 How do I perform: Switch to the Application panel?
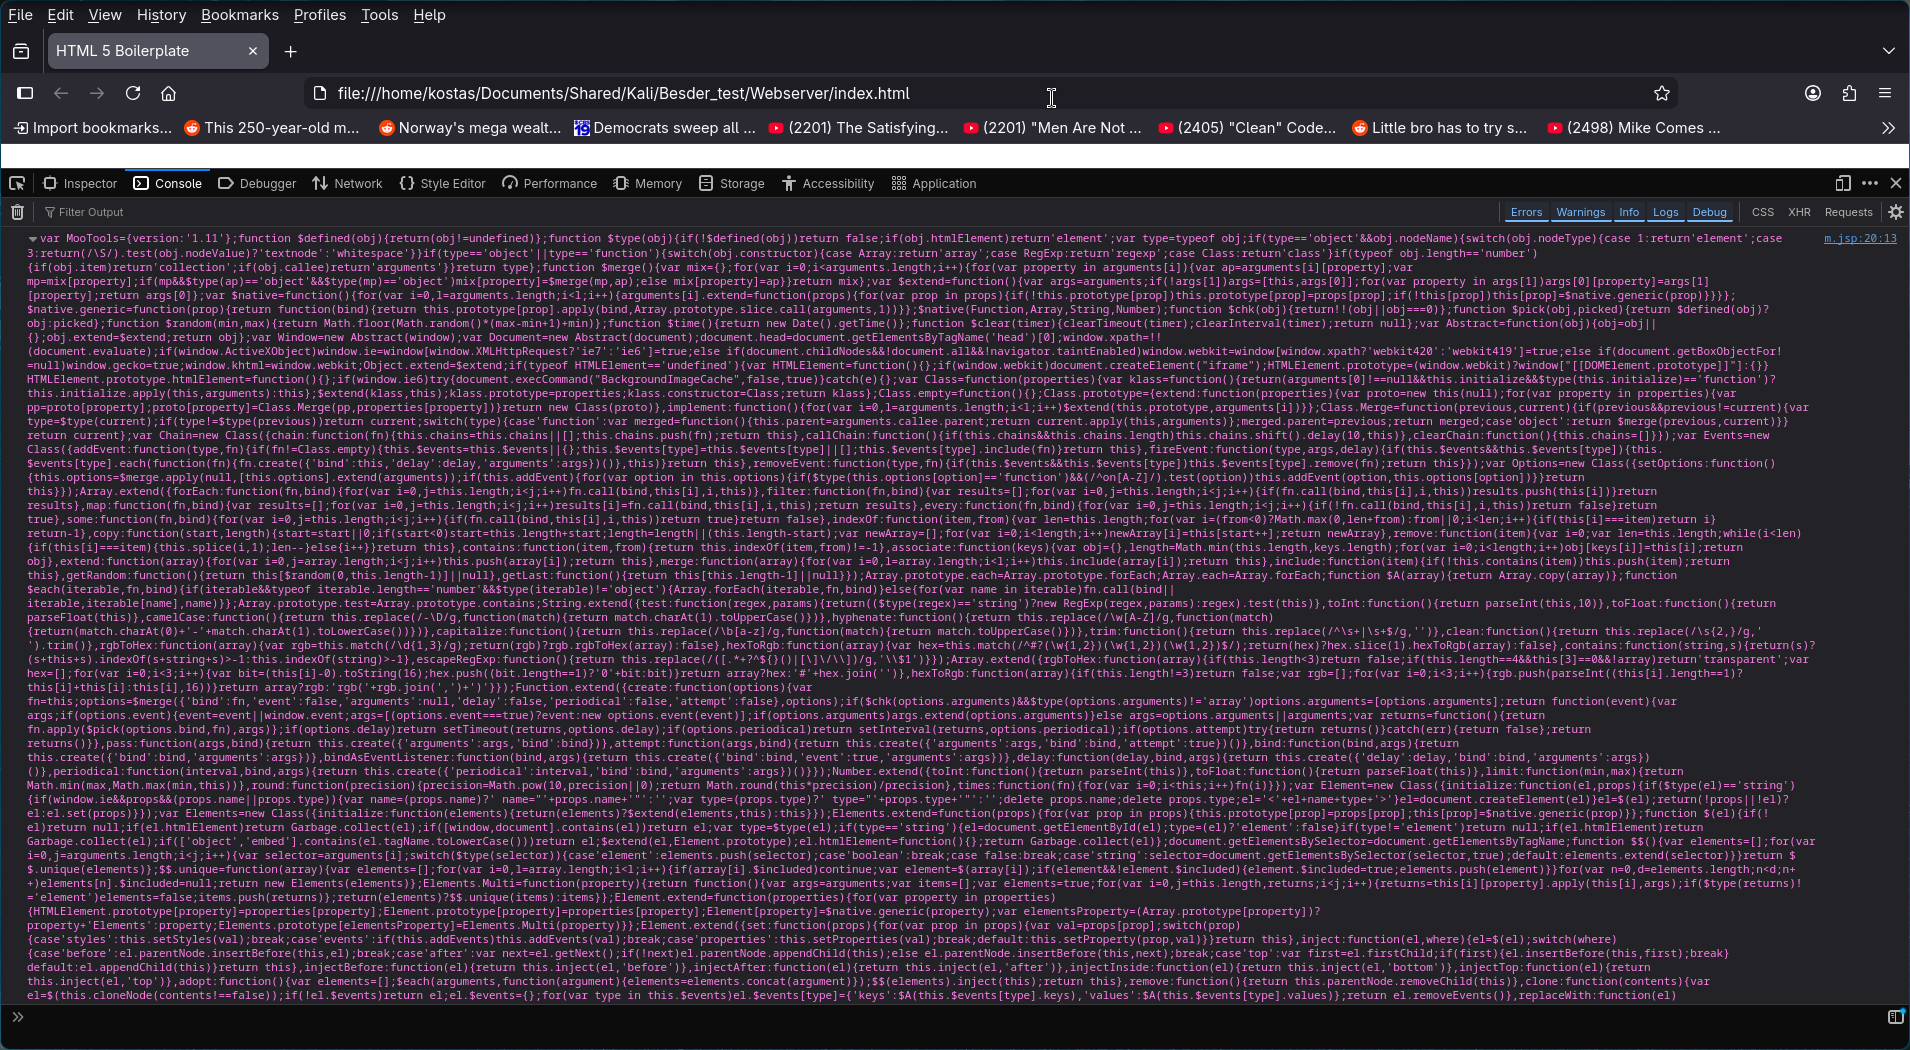click(934, 183)
